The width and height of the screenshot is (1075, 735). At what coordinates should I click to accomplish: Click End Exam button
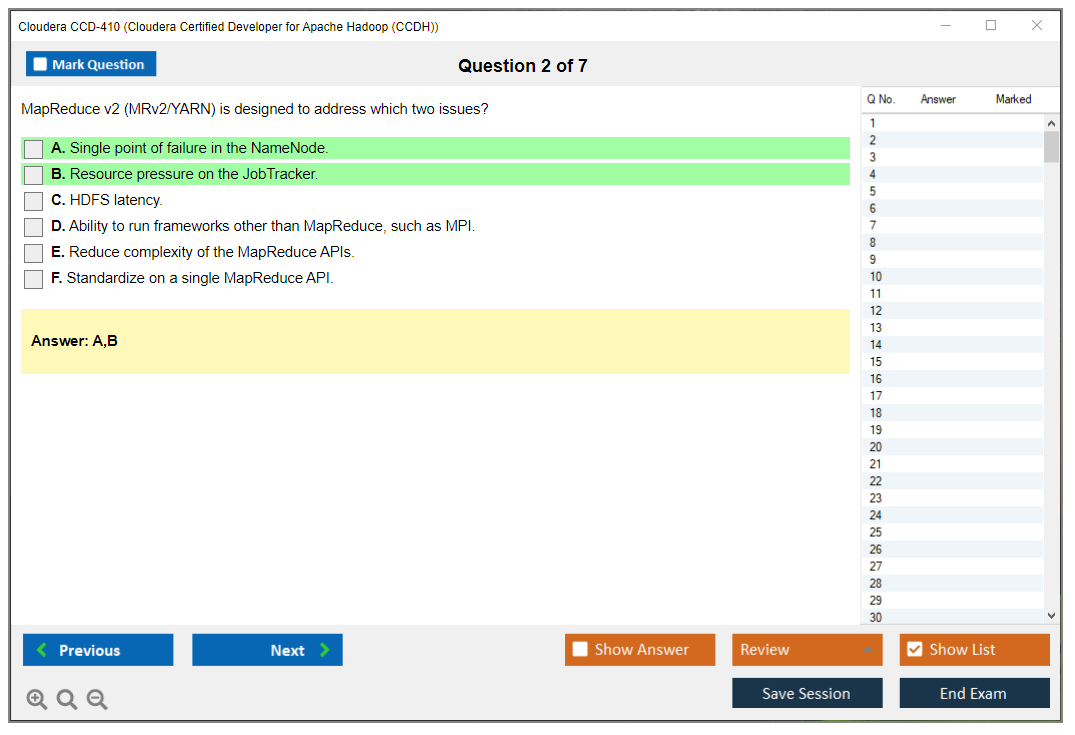(x=973, y=693)
